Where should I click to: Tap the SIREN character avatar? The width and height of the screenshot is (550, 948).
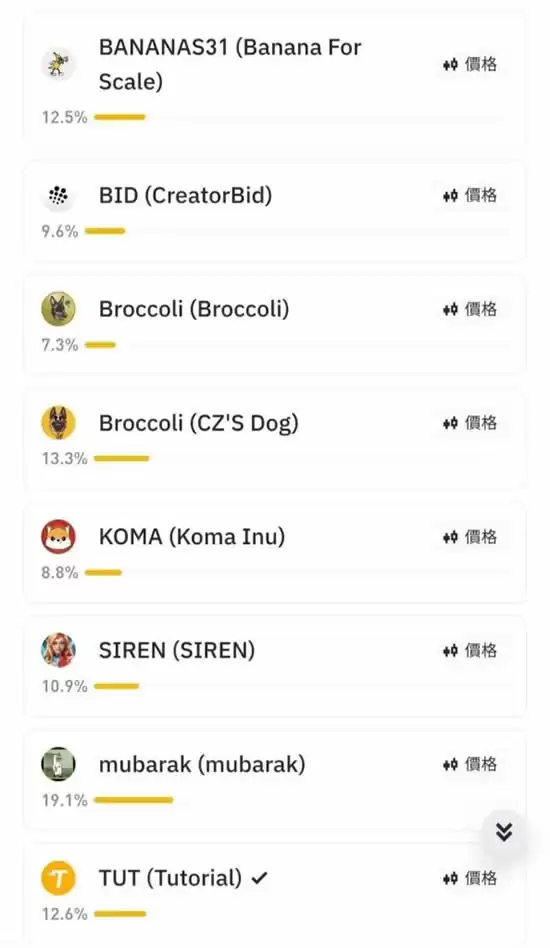click(x=59, y=650)
